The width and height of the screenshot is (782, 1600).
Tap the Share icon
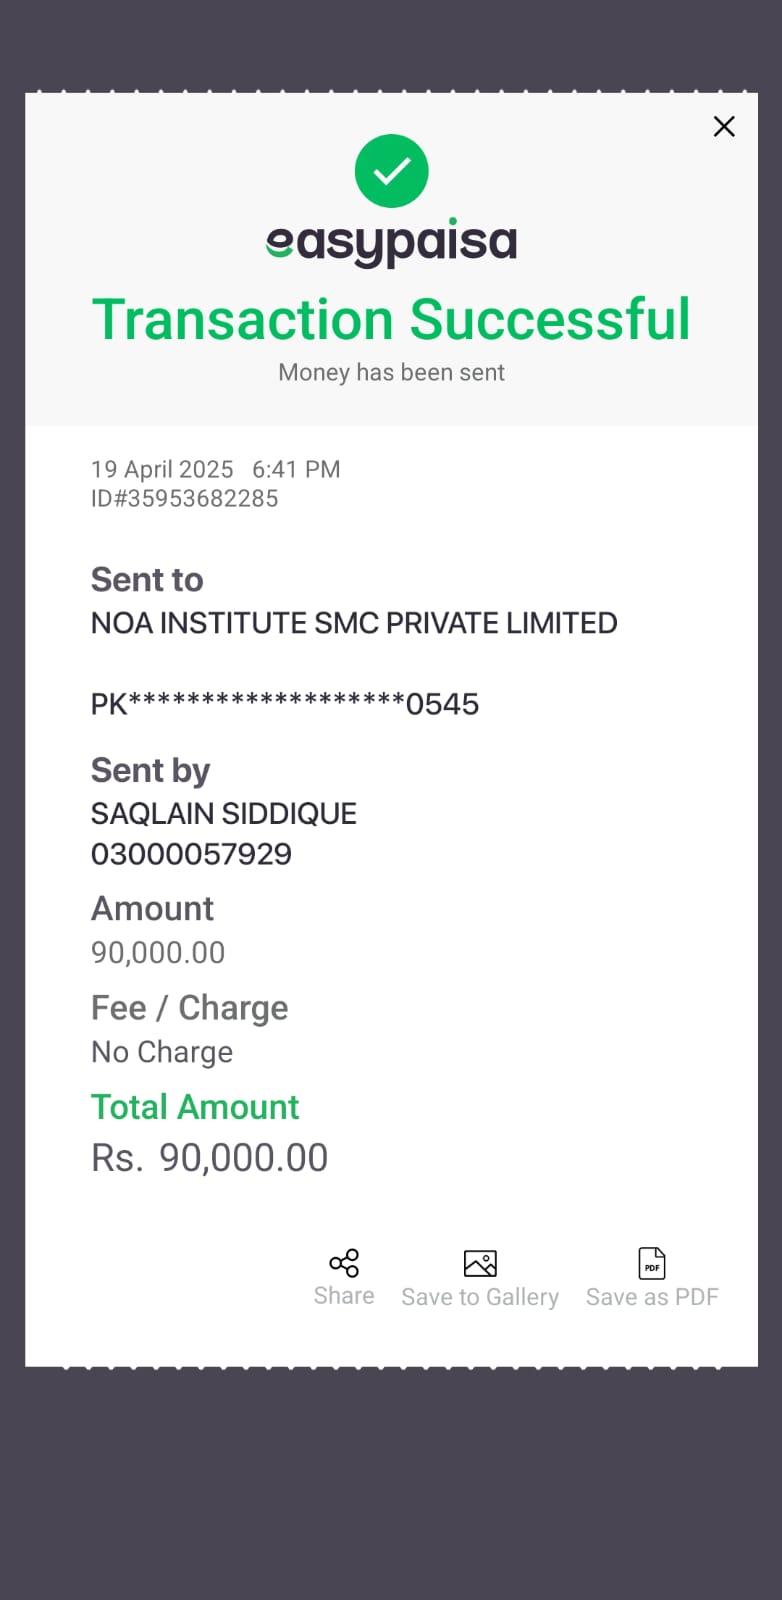tap(344, 1263)
